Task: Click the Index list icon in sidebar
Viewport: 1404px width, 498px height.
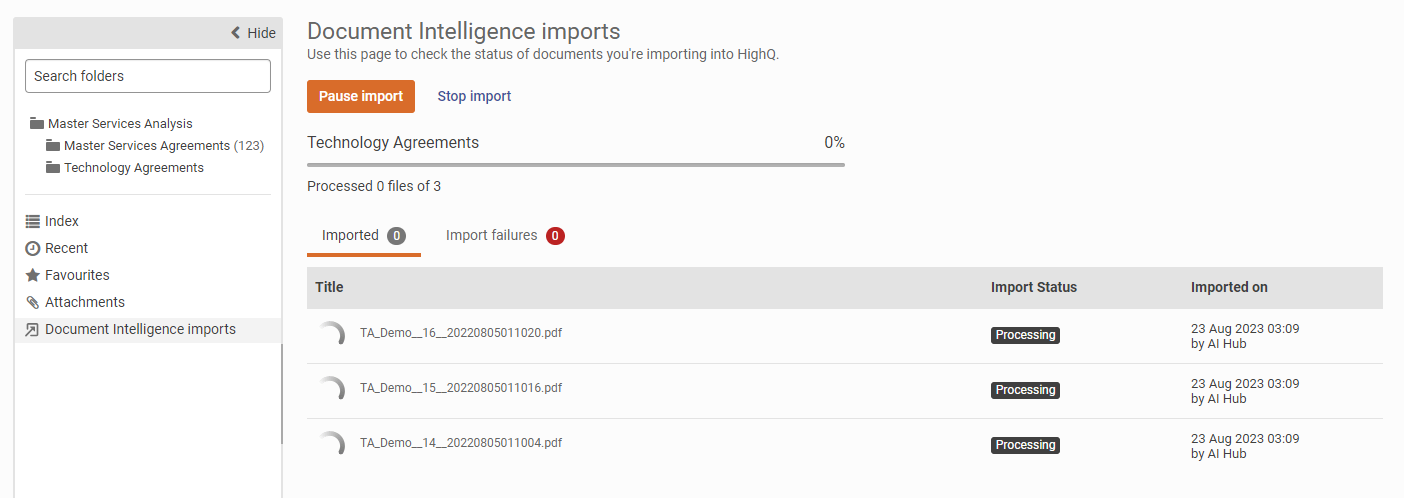Action: [32, 221]
